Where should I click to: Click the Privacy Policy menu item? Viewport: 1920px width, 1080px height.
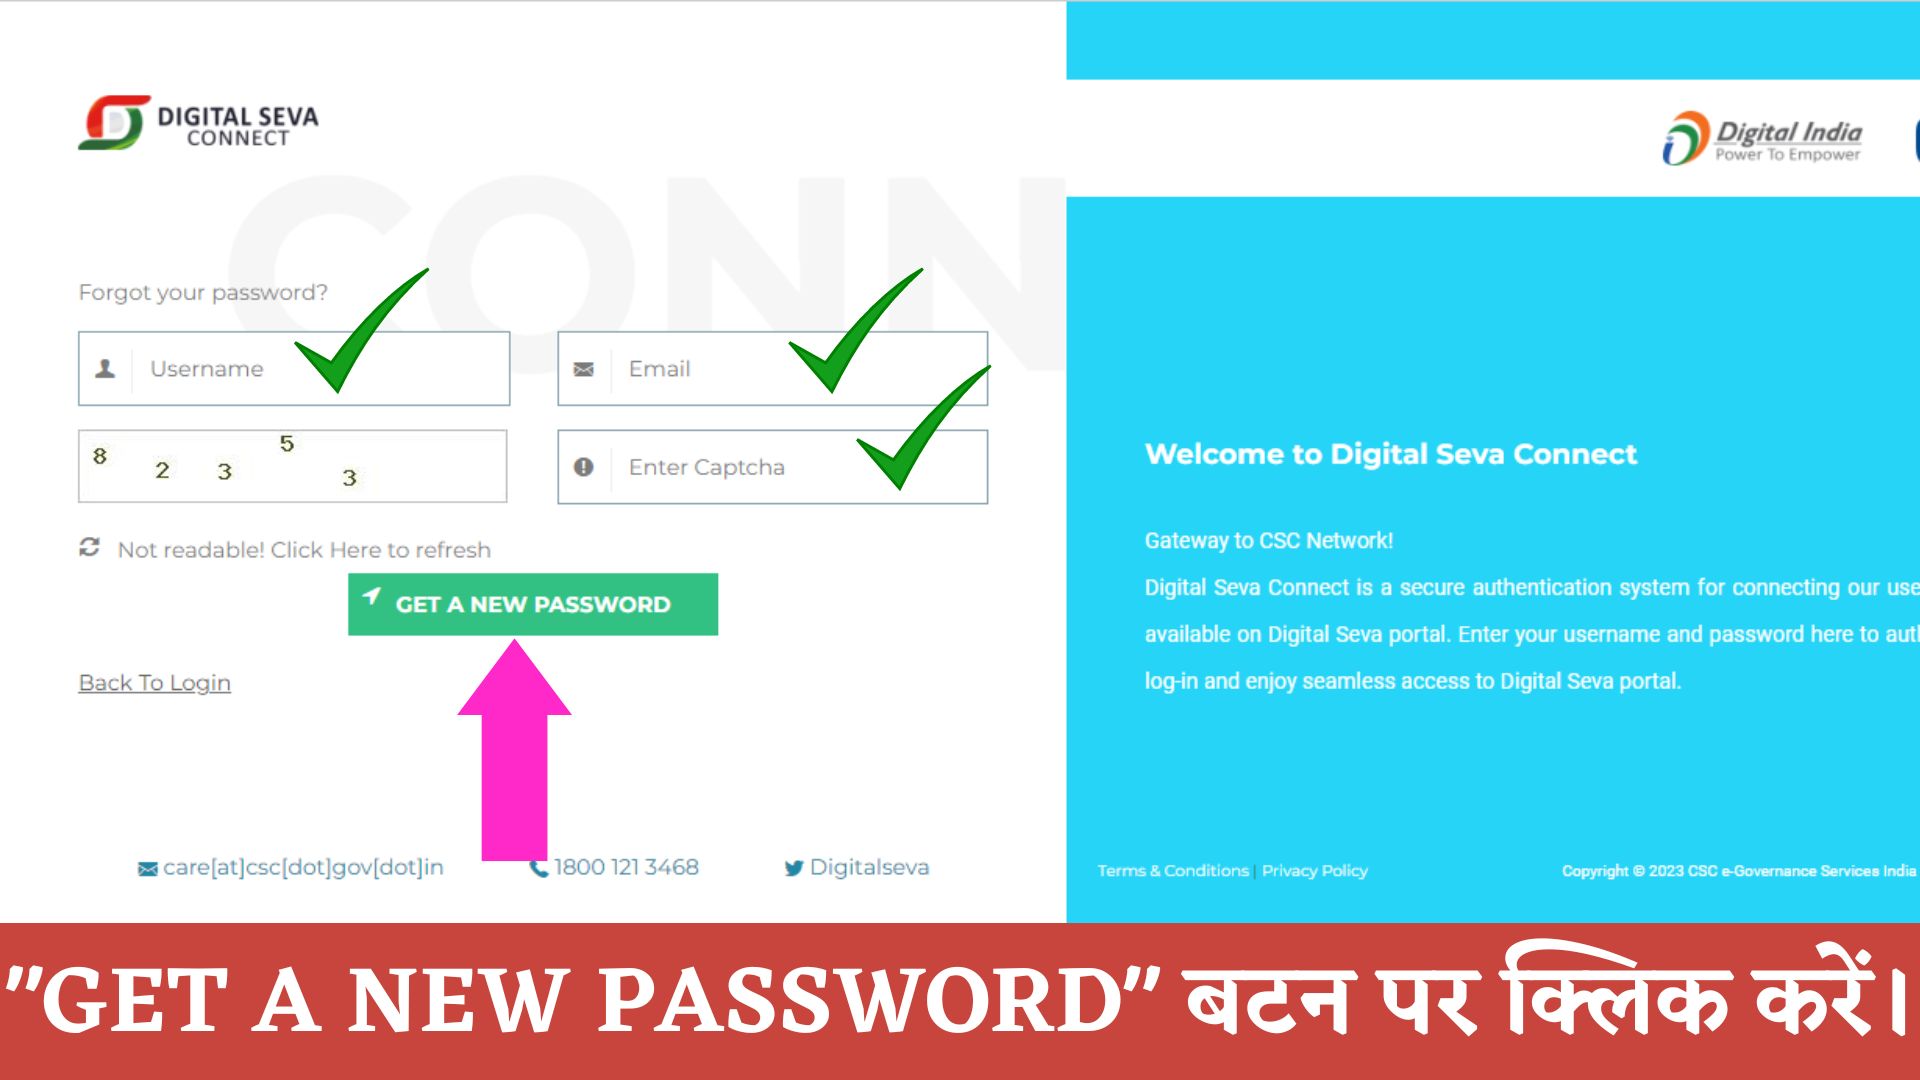coord(1317,869)
